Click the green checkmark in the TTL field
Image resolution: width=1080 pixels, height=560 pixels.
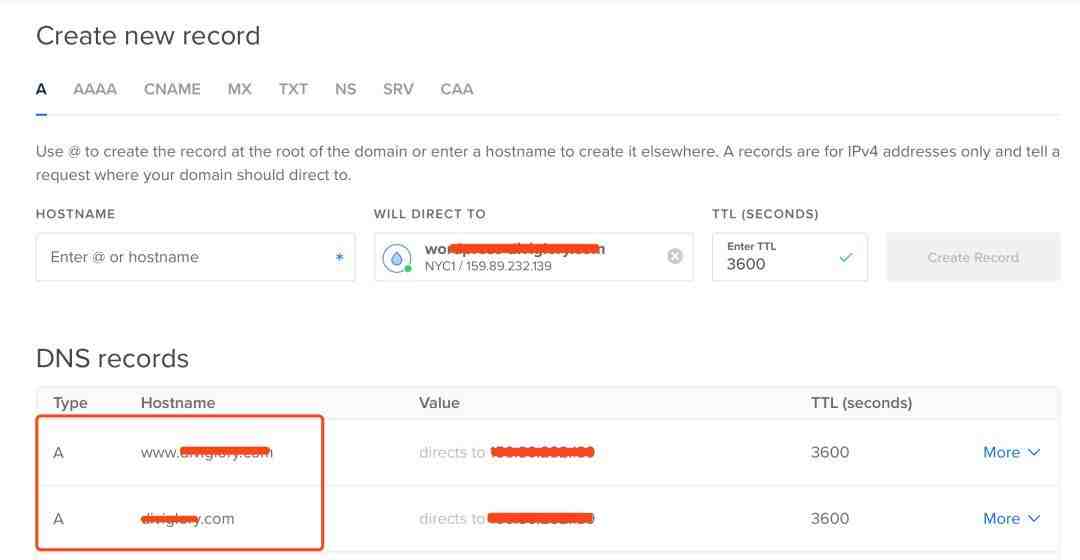click(x=846, y=257)
